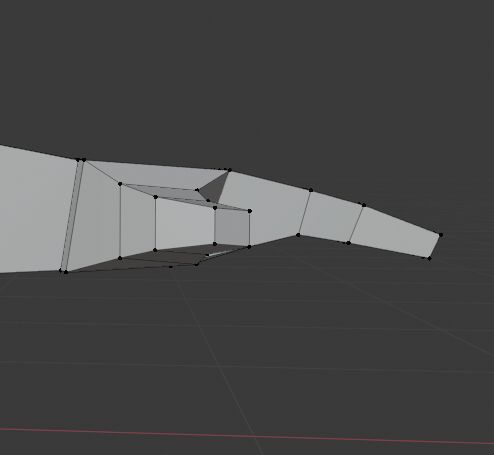Select the lower vertex at the mesh's tapered tip
The image size is (494, 455).
429,258
